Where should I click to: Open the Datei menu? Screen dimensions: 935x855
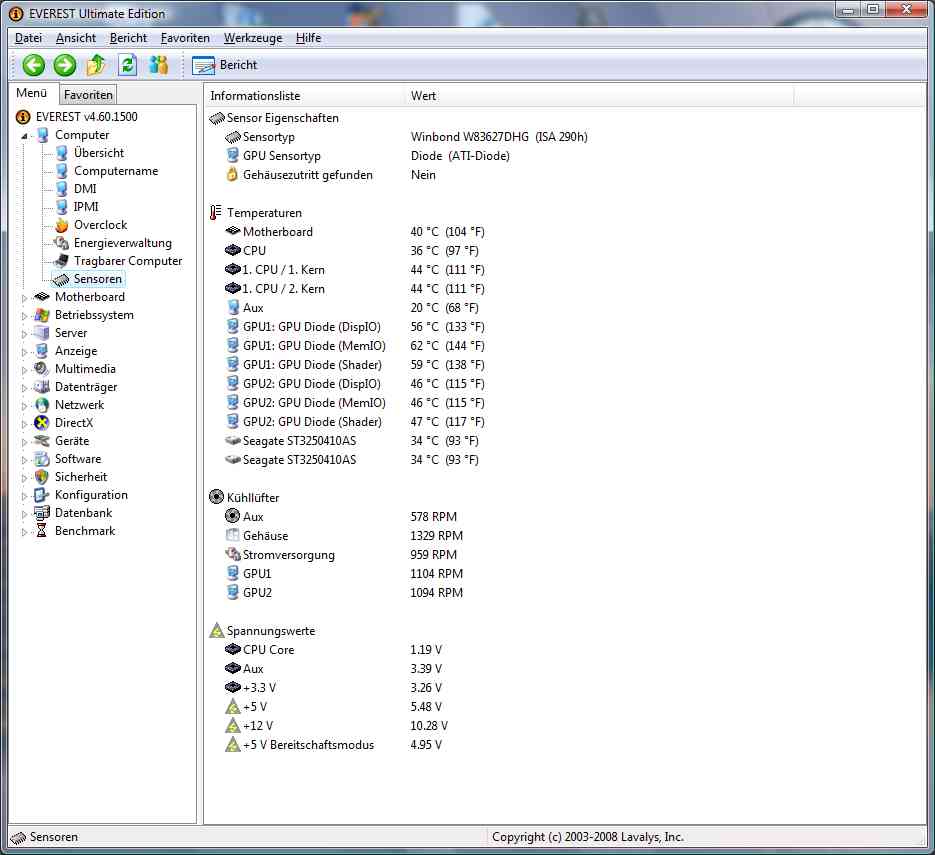pos(28,38)
